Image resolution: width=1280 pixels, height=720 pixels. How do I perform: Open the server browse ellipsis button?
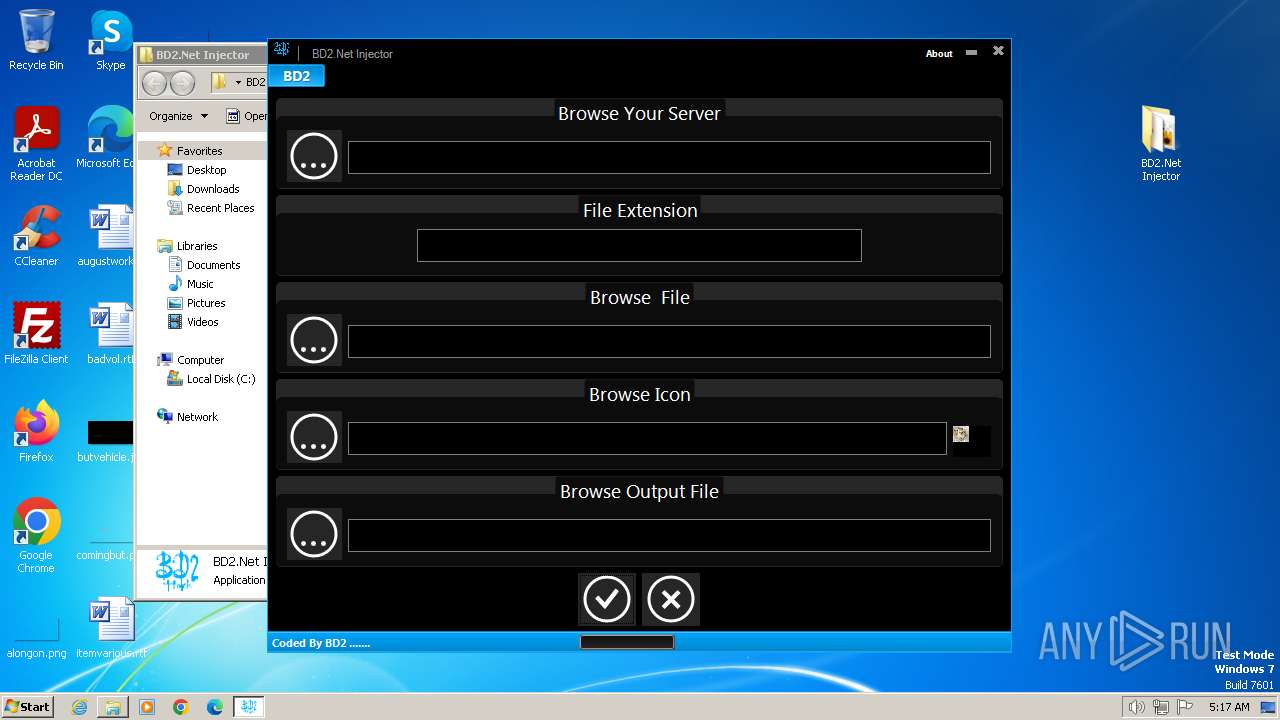(x=314, y=156)
